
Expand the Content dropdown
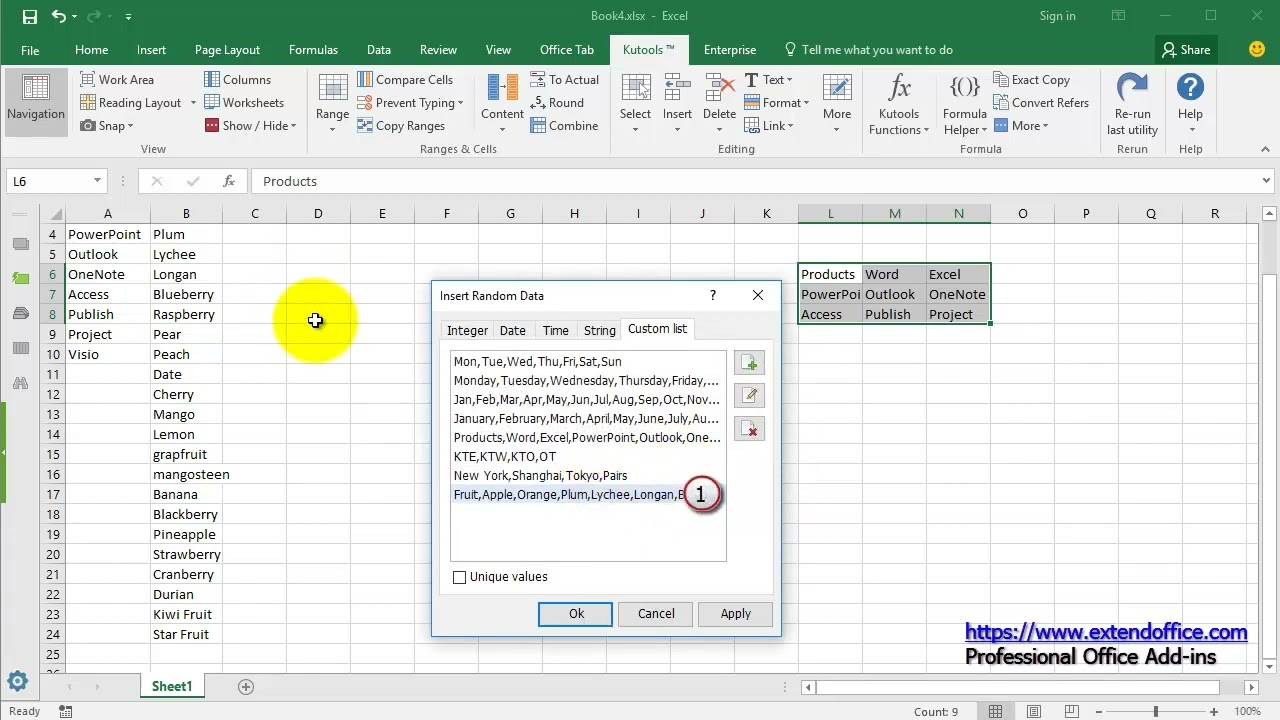[x=502, y=104]
